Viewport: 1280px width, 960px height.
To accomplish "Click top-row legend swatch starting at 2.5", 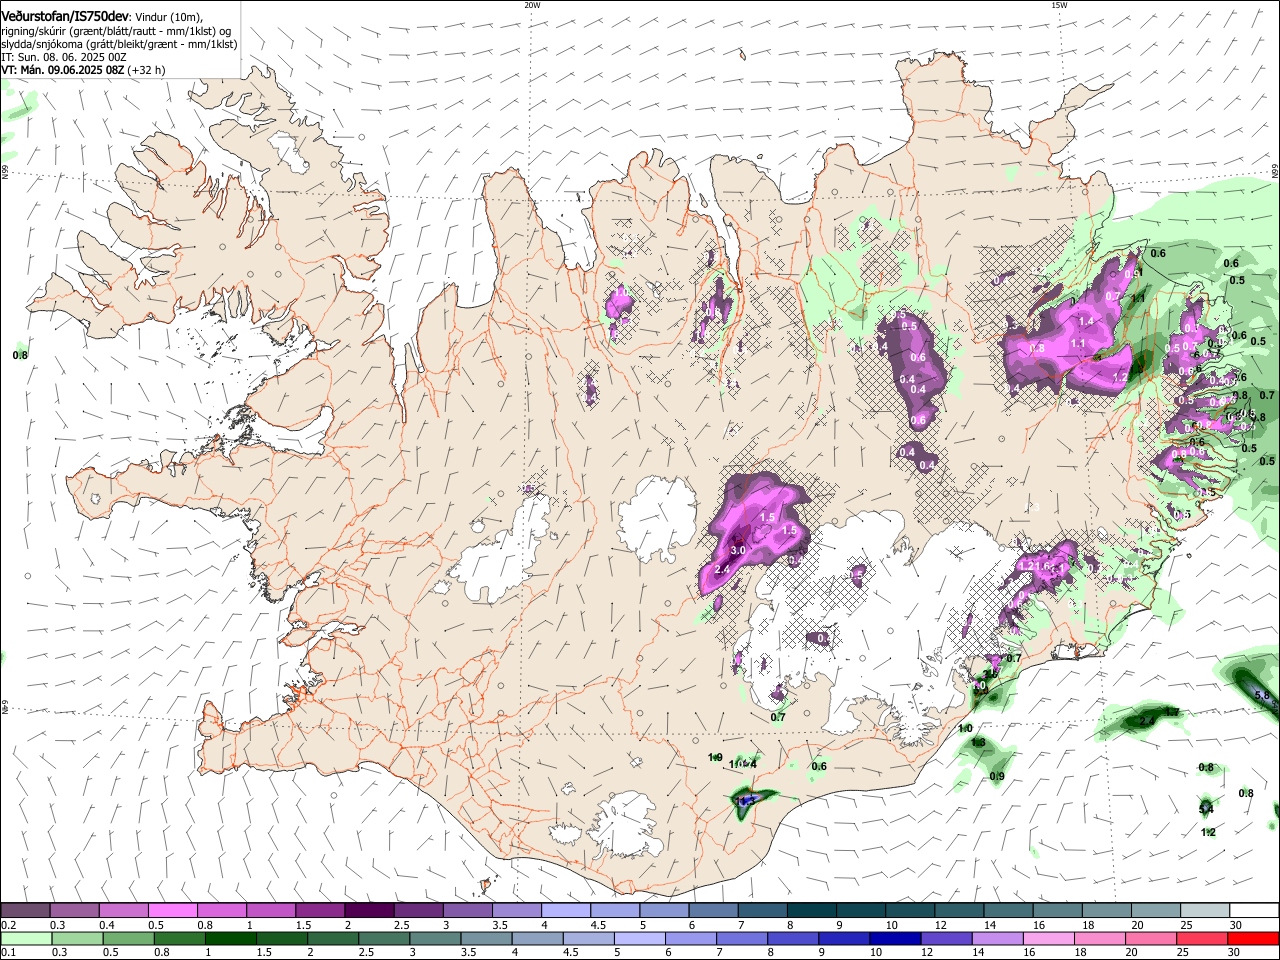I will 418,911.
